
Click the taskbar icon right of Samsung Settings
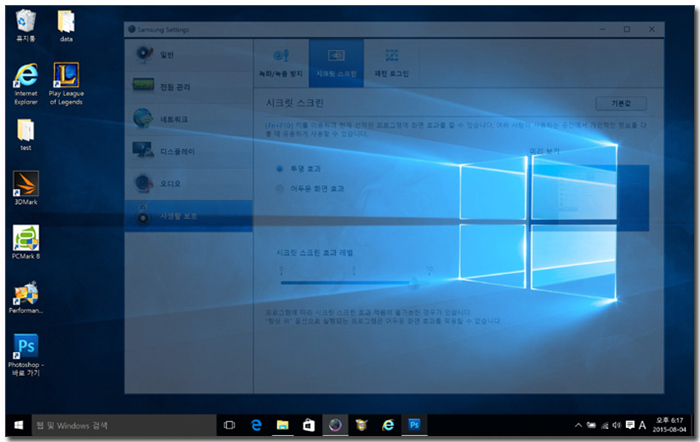tap(361, 425)
